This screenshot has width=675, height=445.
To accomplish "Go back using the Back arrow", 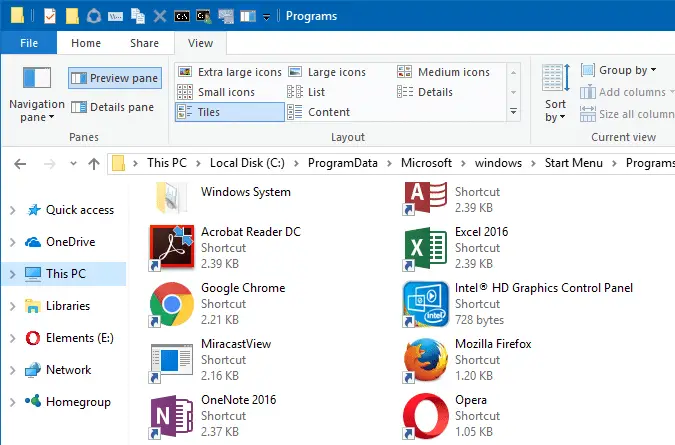I will tap(20, 164).
